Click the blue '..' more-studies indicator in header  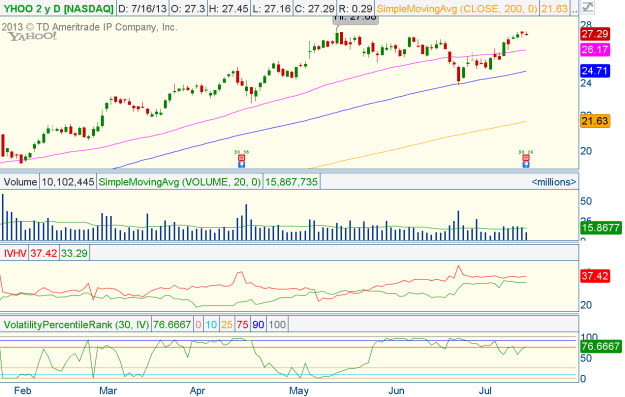click(x=574, y=9)
